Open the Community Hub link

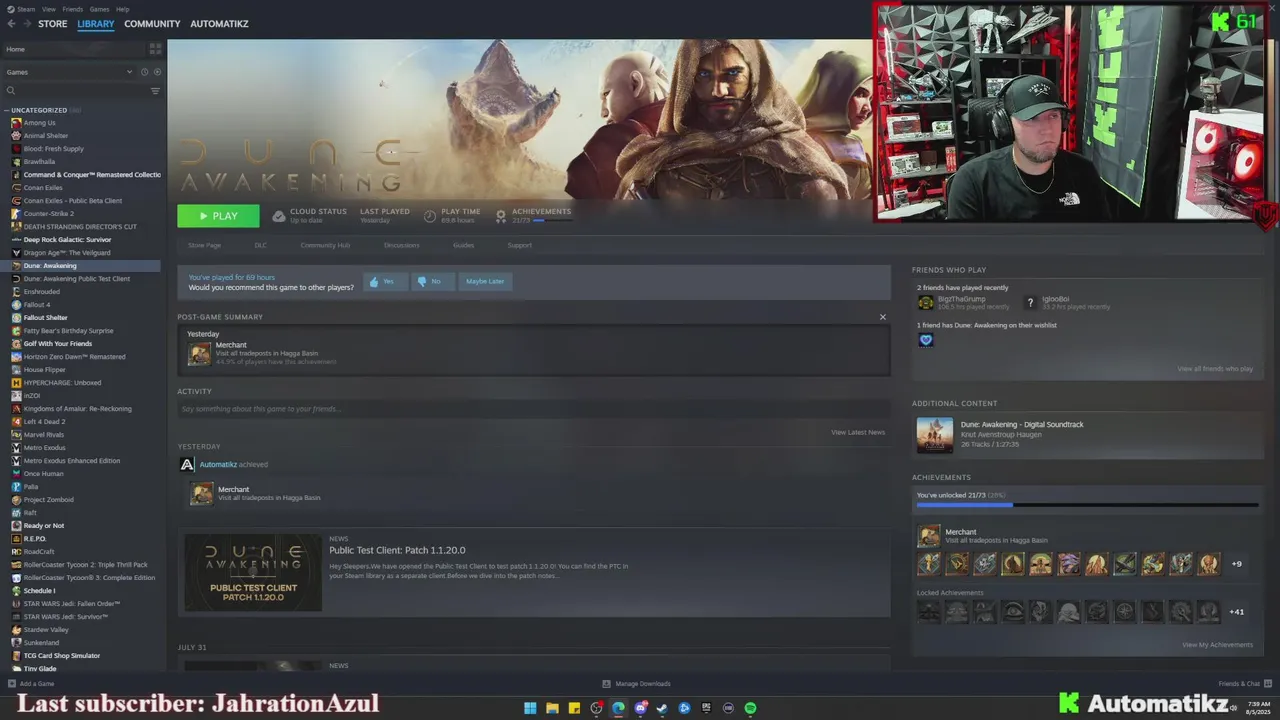click(325, 245)
